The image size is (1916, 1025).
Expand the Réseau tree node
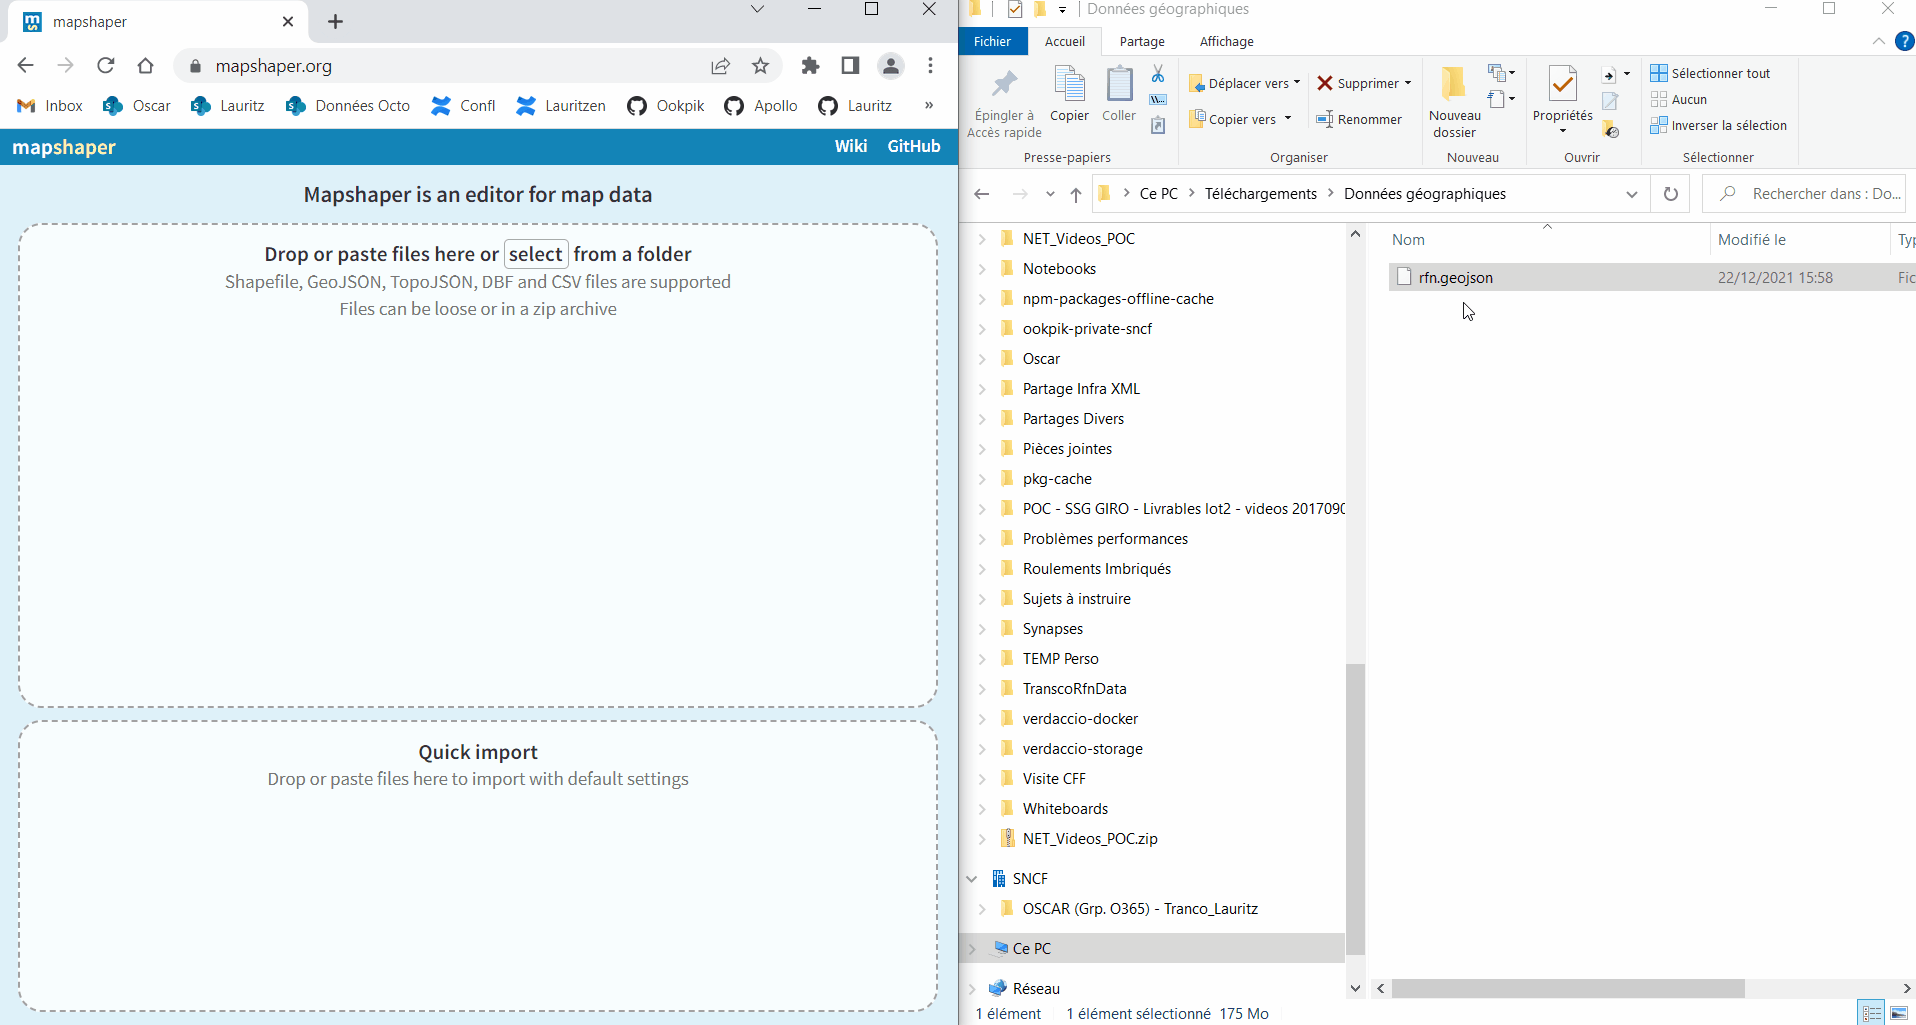tap(971, 989)
